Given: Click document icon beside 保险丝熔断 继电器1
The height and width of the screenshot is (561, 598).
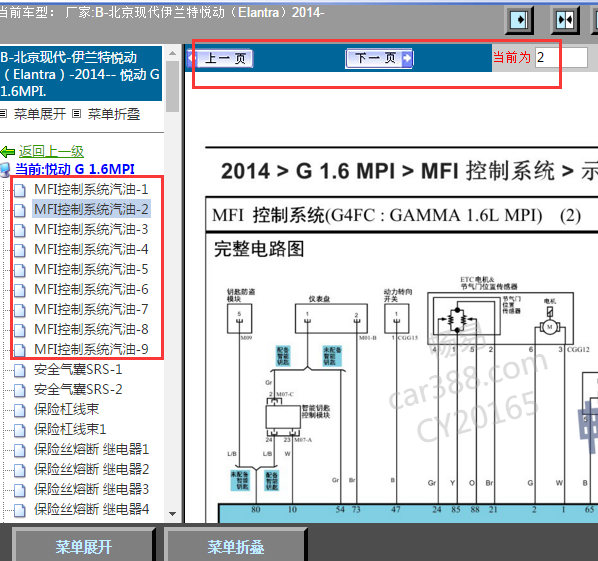Looking at the screenshot, I should click(20, 450).
